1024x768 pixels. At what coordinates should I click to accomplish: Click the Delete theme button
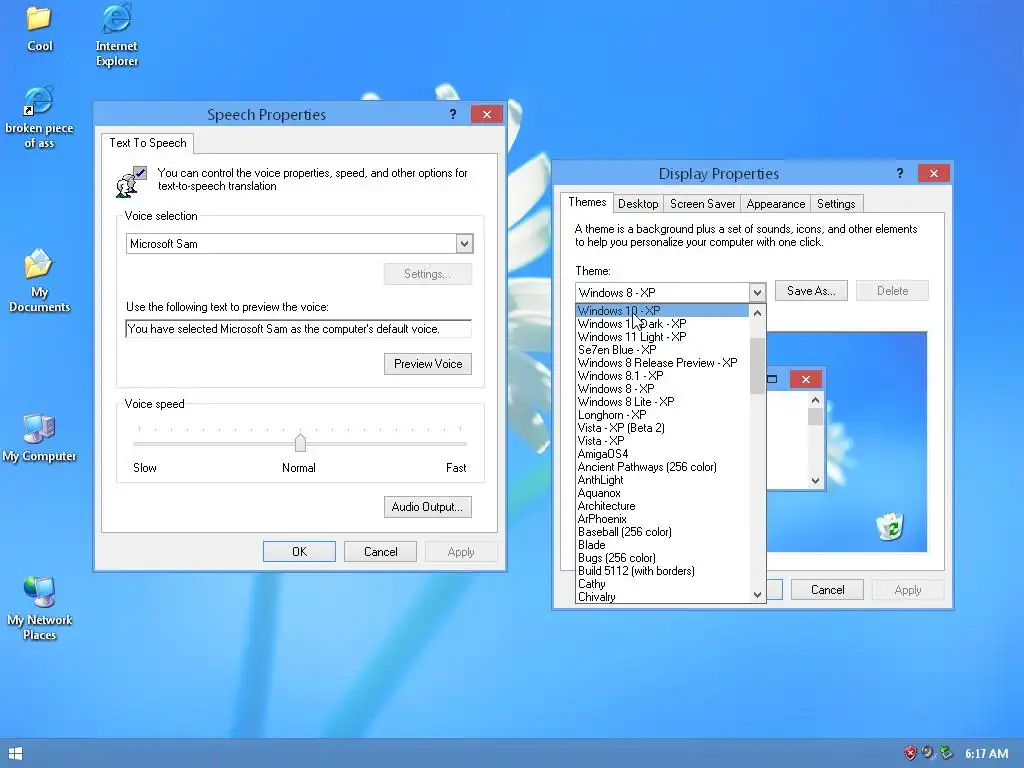click(x=892, y=291)
